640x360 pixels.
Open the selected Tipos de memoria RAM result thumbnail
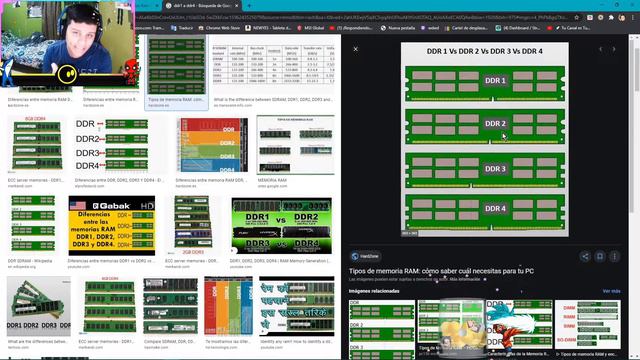tap(176, 65)
